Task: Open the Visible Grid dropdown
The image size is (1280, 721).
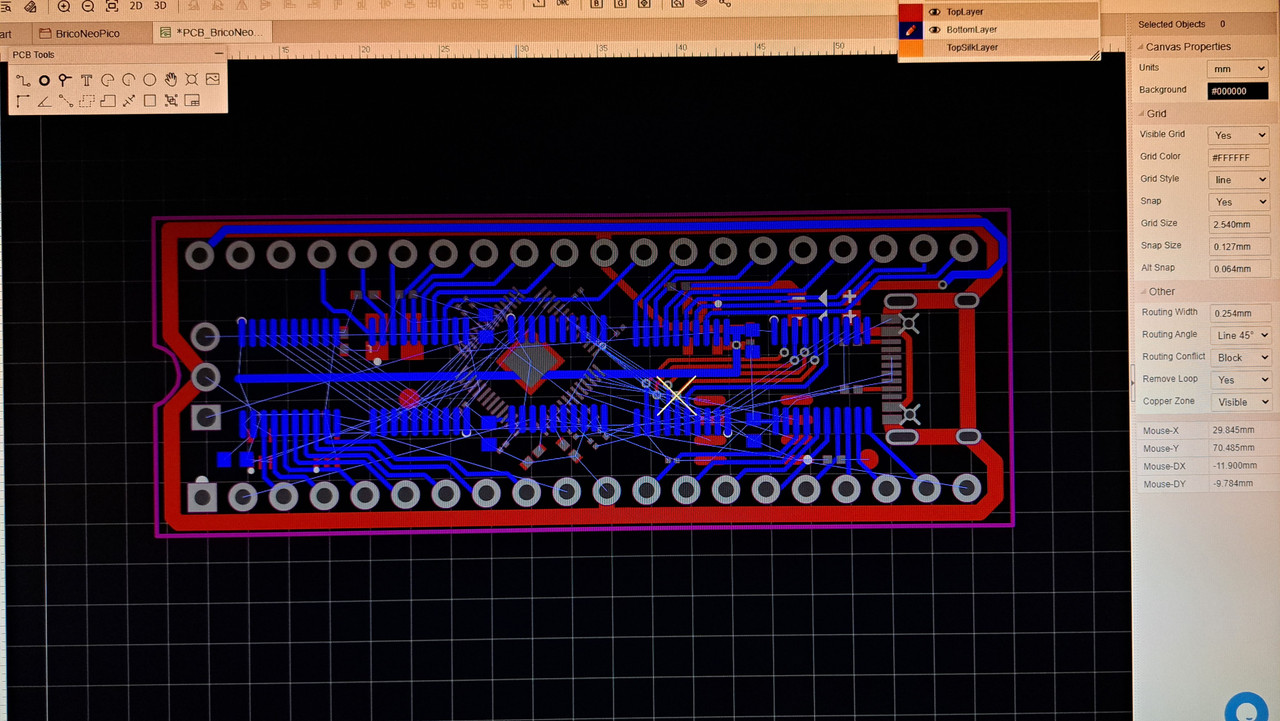Action: click(x=1239, y=135)
